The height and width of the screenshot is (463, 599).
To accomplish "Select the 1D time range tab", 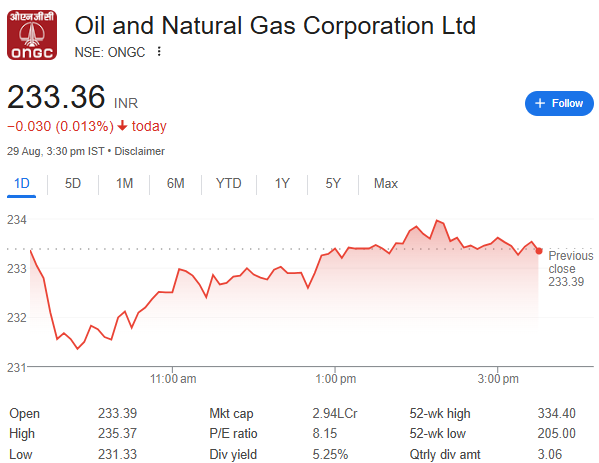I will 22,184.
